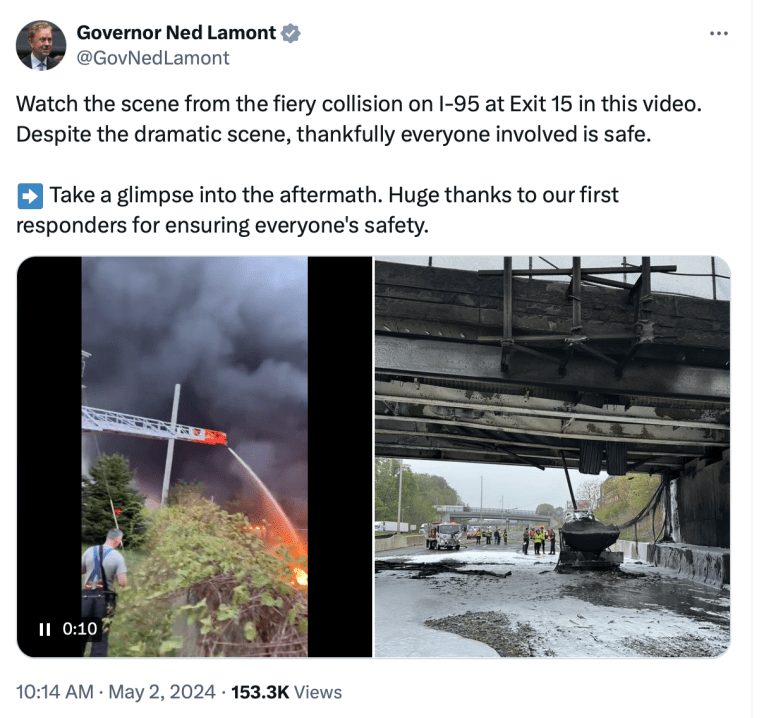The image size is (771, 718).
Task: Click Governor Ned Lamont's profile picture
Action: 41,45
